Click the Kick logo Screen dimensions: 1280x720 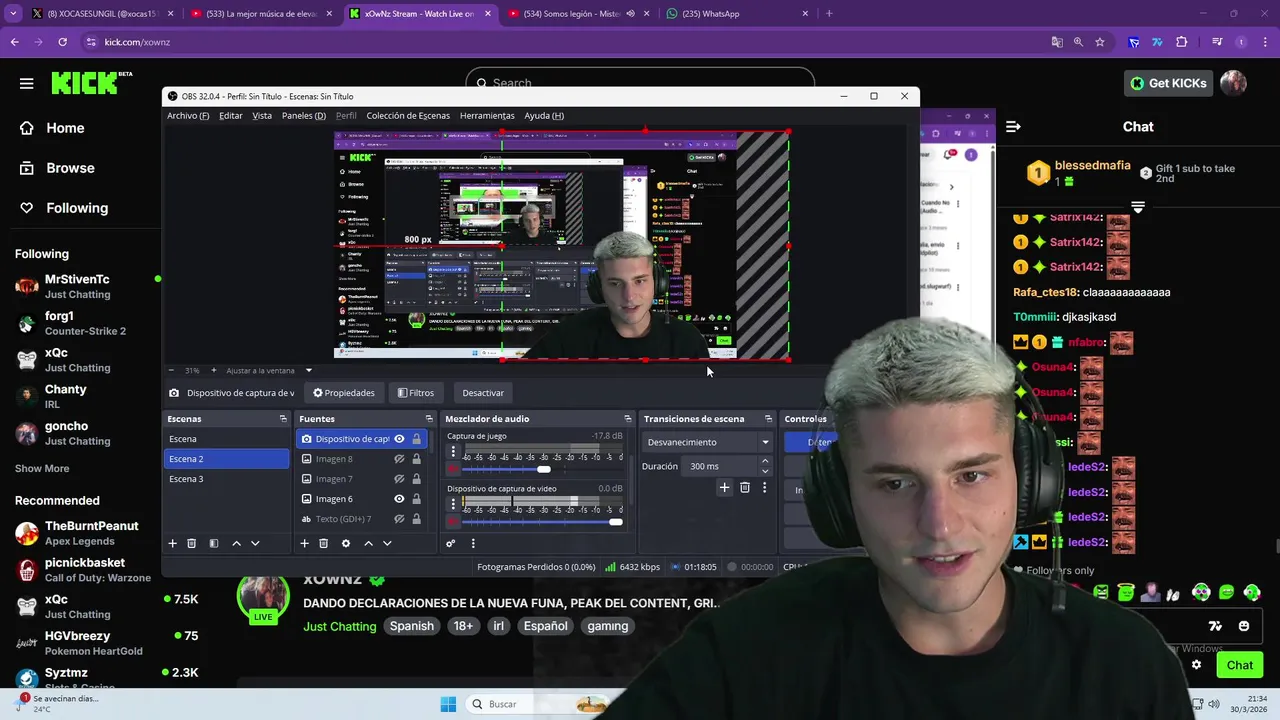(x=92, y=83)
